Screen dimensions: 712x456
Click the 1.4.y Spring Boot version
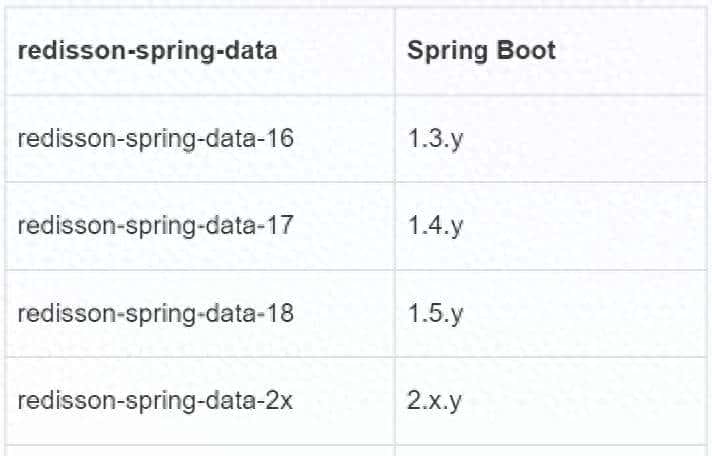pos(435,226)
